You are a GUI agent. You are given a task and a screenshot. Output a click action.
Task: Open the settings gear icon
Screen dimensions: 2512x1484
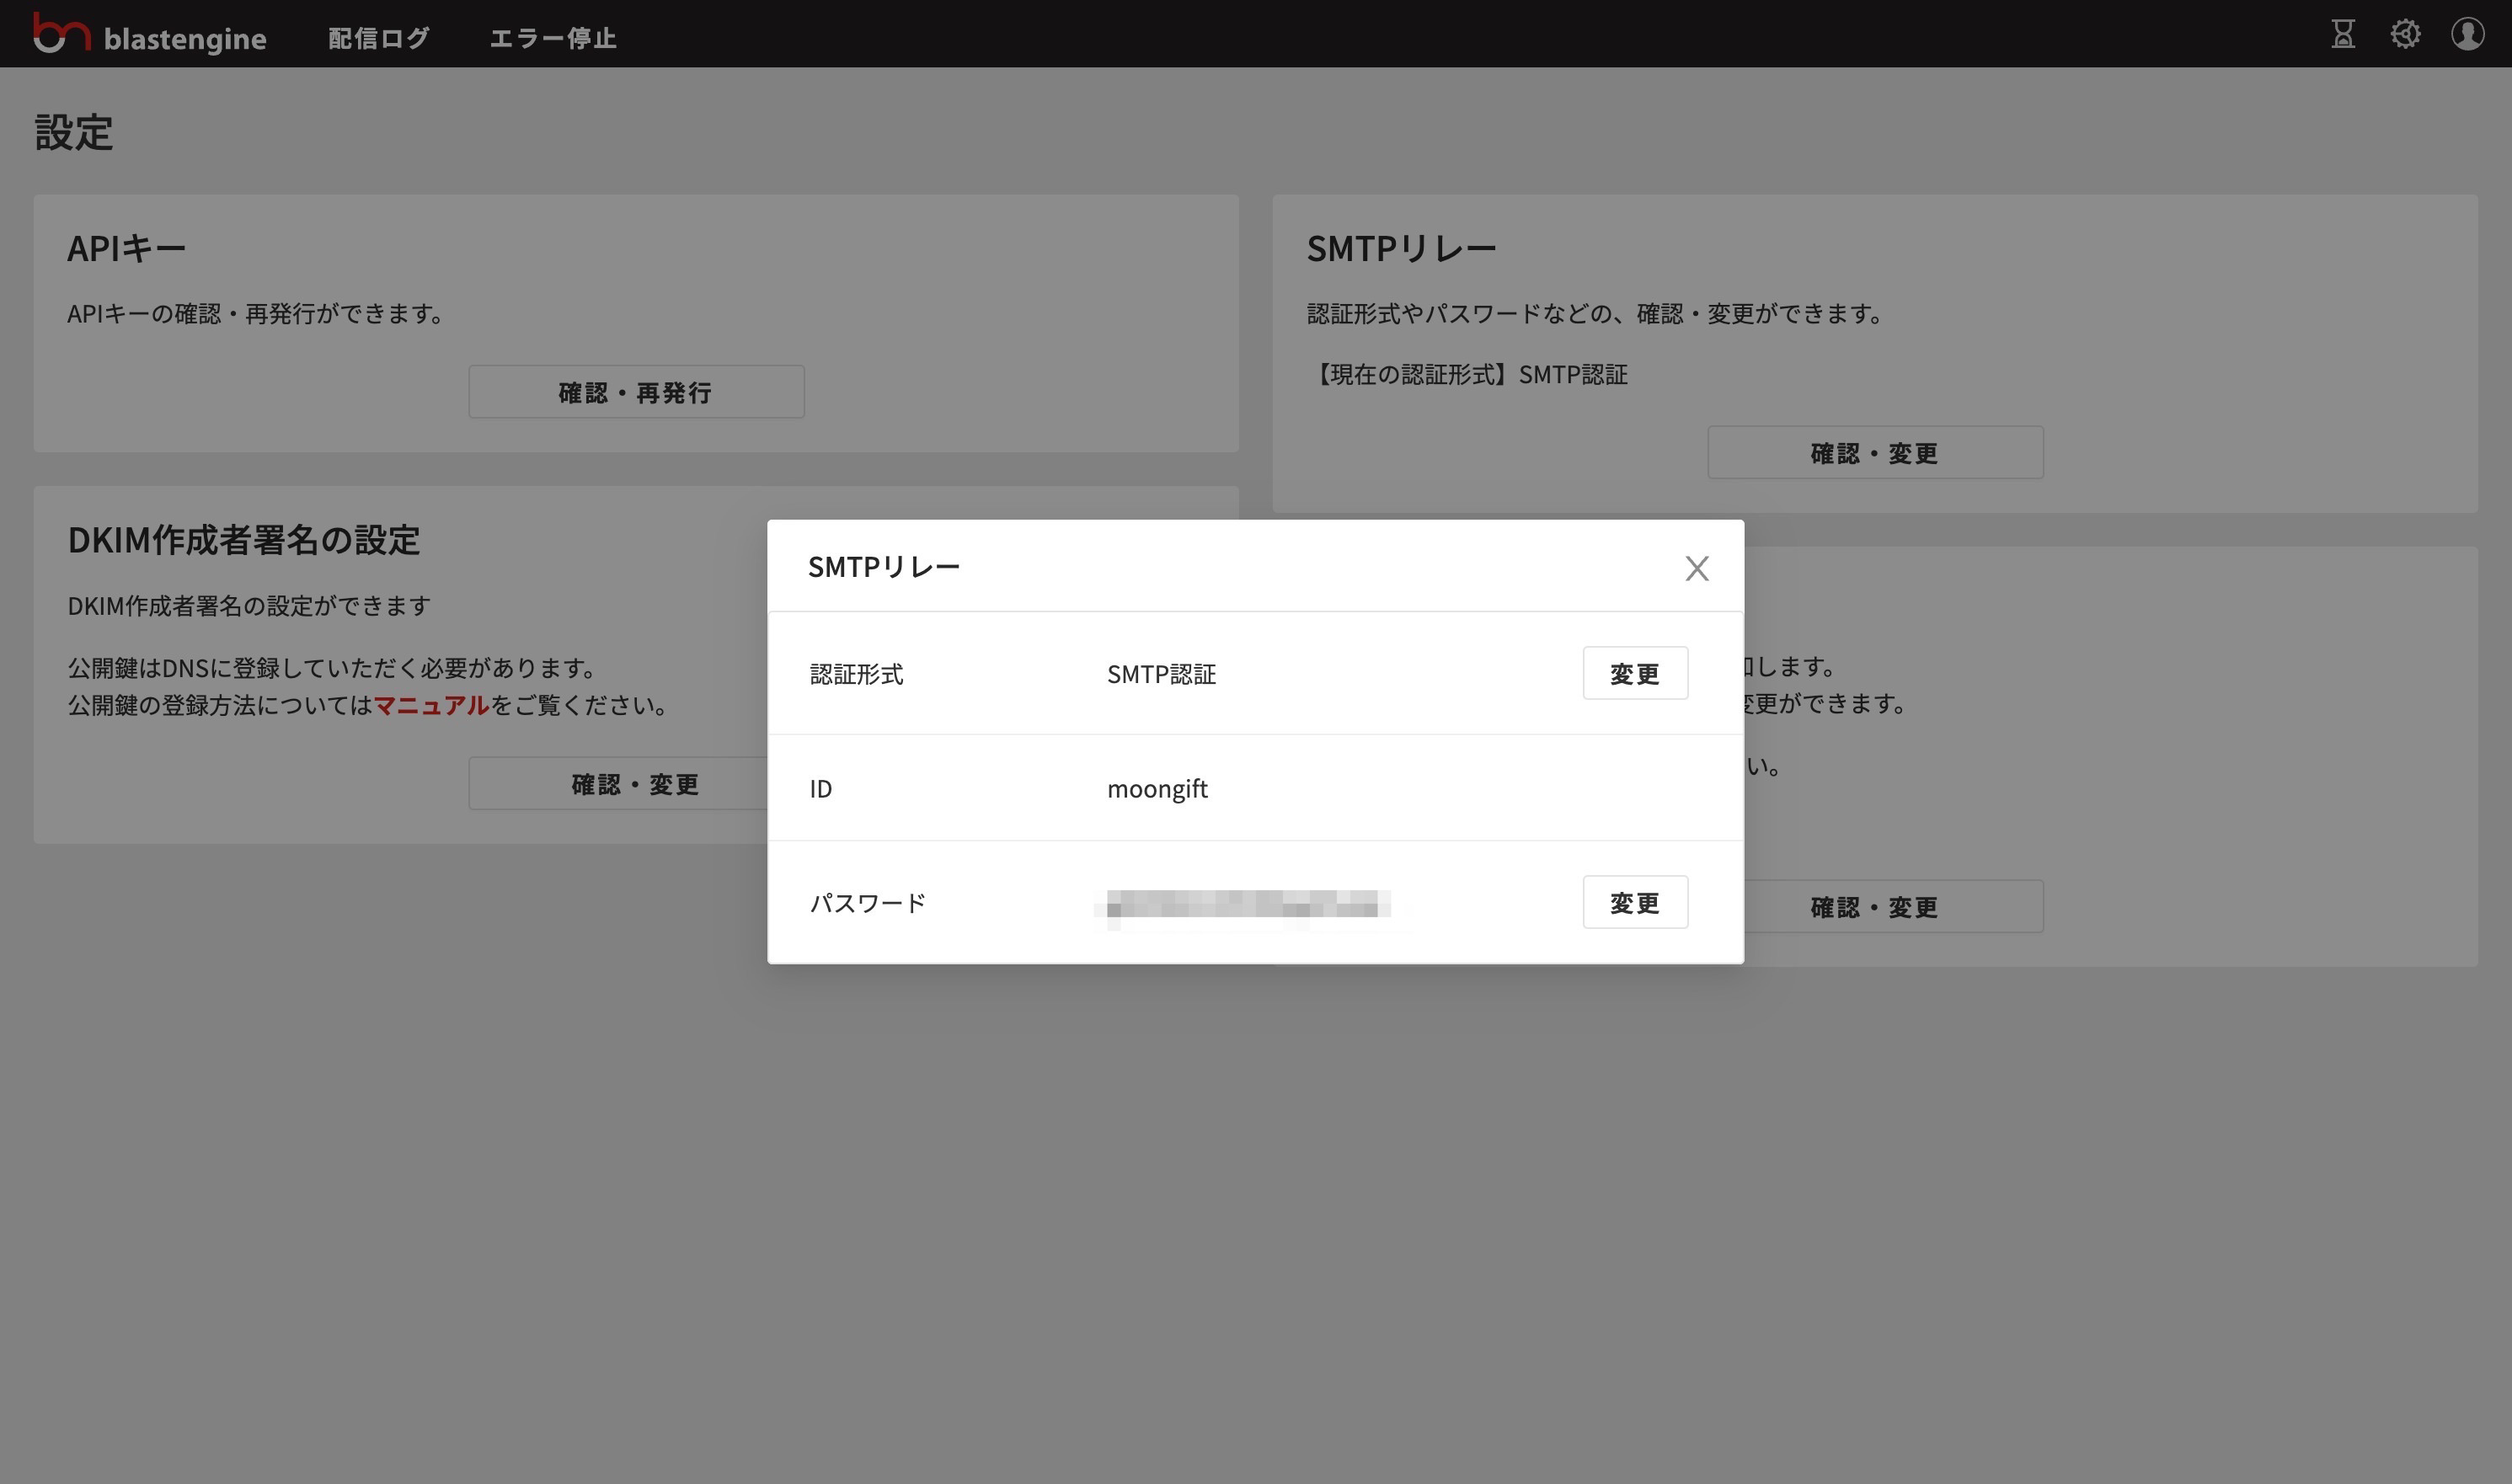click(x=2405, y=34)
